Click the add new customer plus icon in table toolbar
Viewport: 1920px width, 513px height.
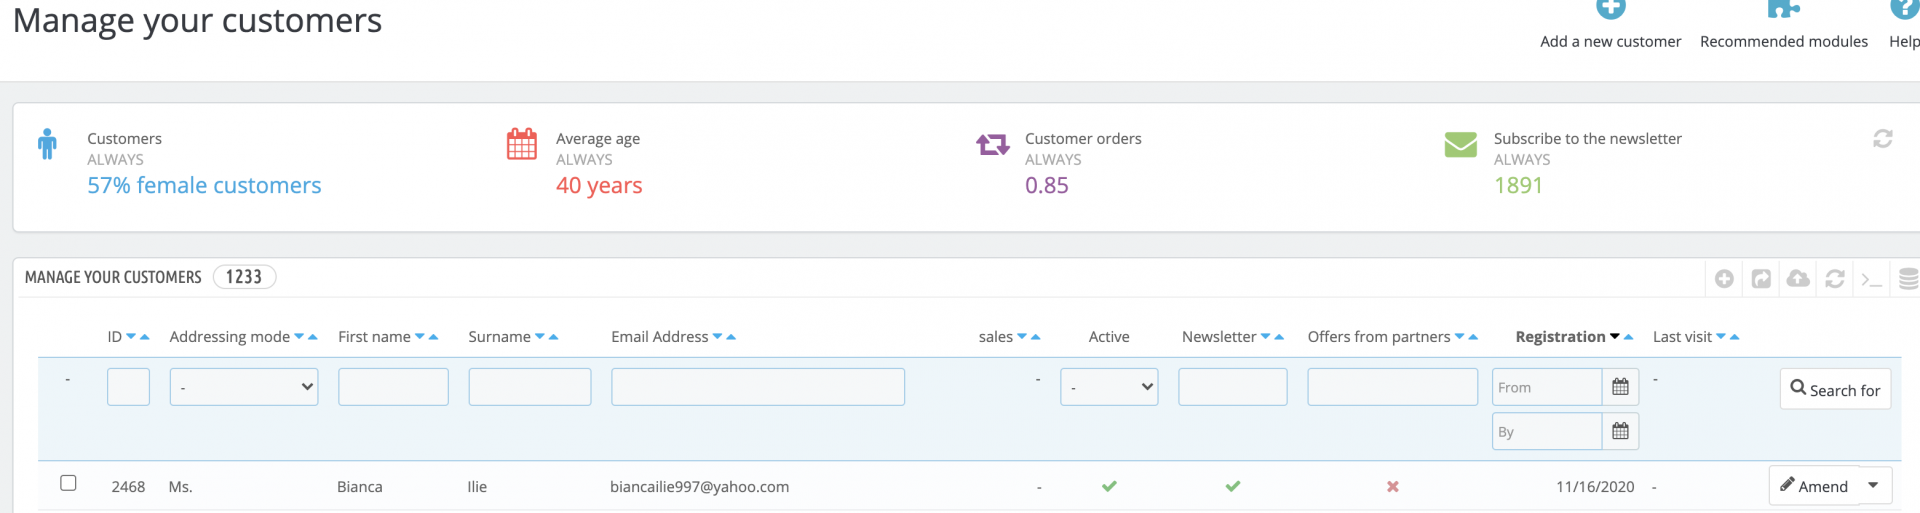click(1724, 279)
